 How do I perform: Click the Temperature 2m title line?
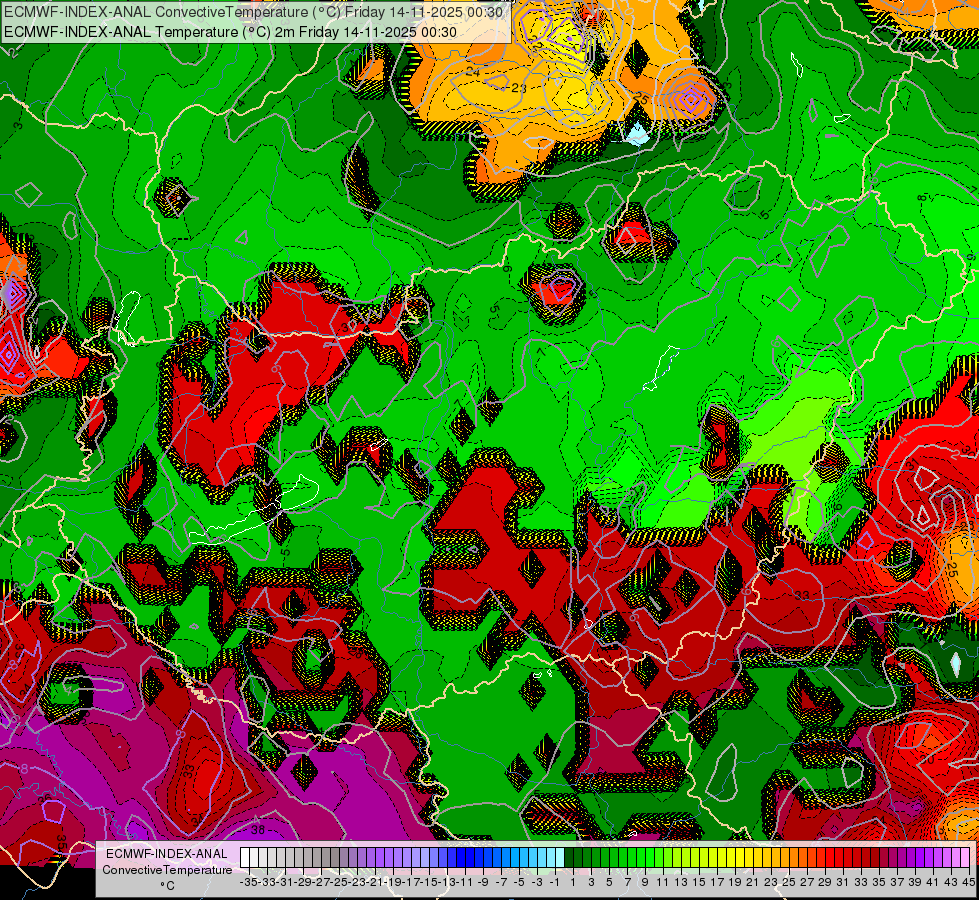click(230, 32)
